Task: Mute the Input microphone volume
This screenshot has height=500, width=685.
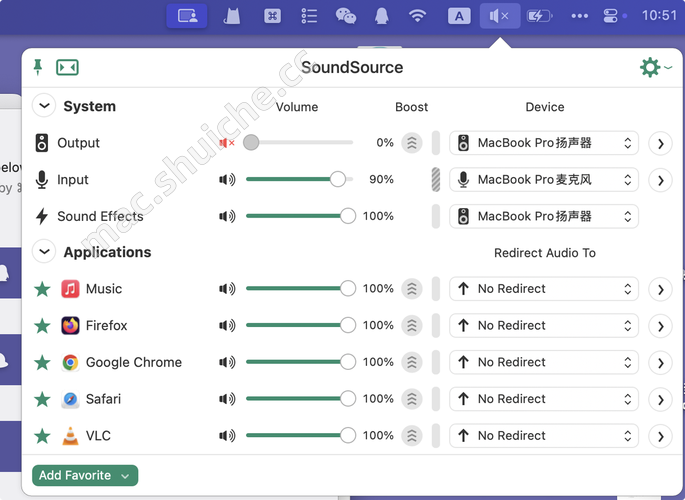Action: pyautogui.click(x=227, y=180)
